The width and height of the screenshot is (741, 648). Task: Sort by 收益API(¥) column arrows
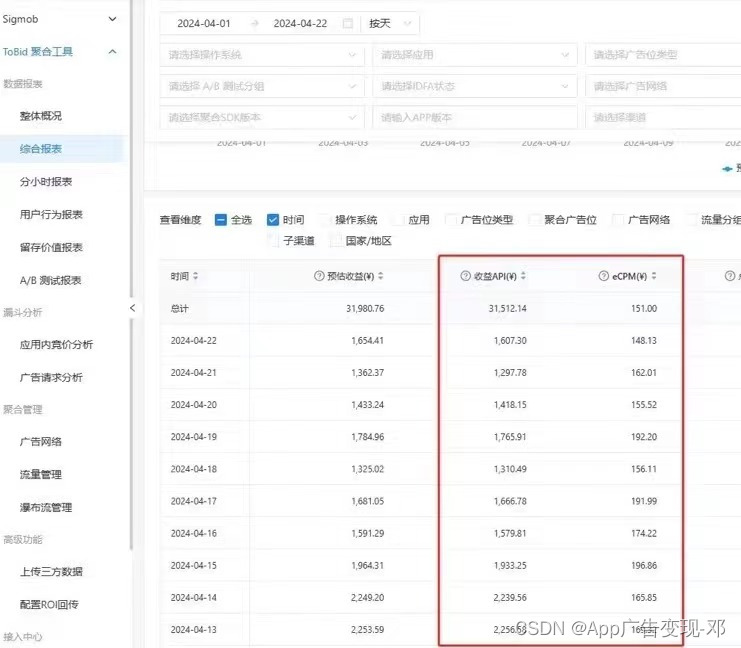(x=523, y=276)
